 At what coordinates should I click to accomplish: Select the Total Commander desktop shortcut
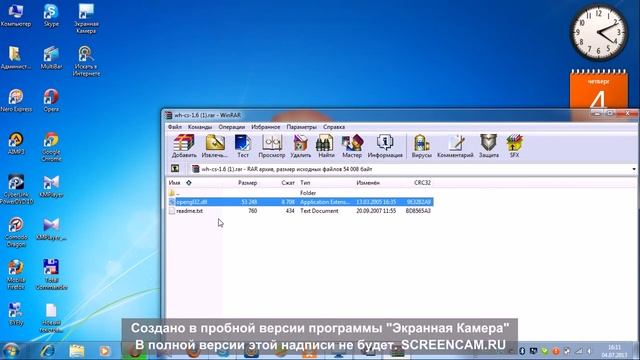point(51,275)
